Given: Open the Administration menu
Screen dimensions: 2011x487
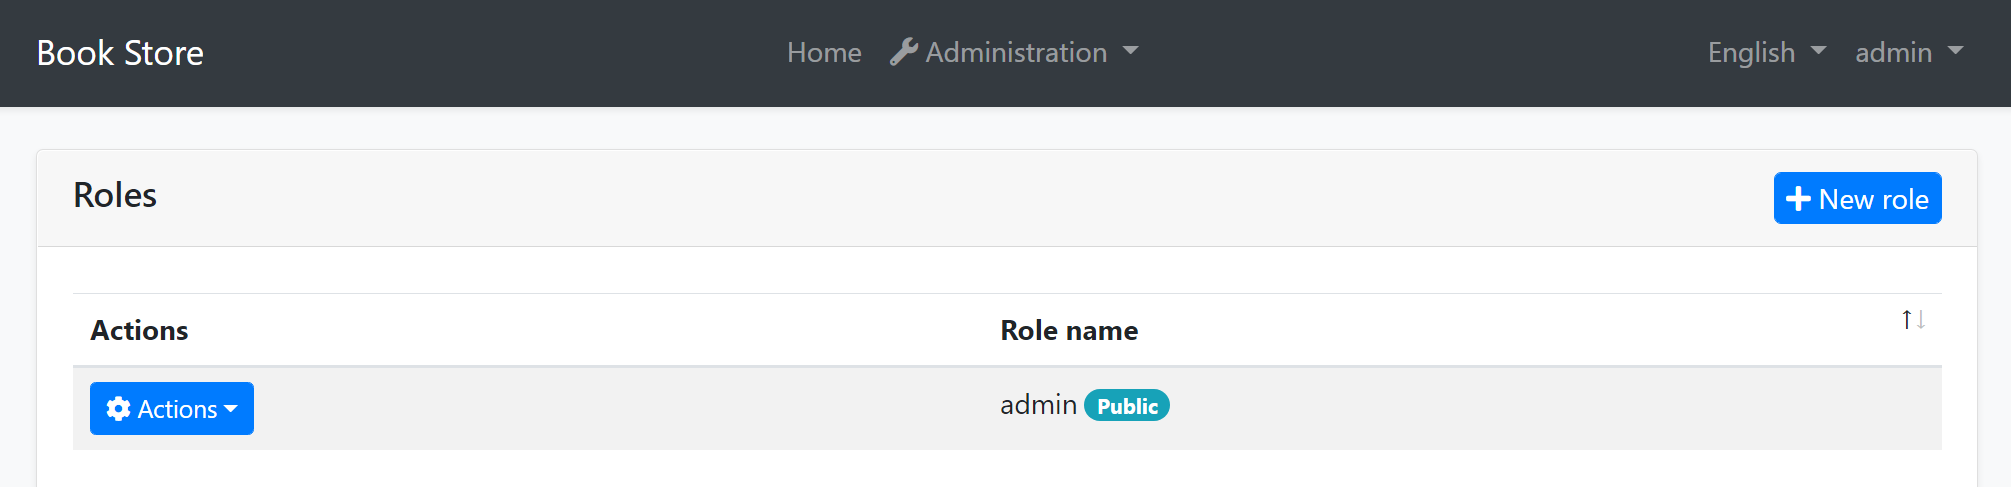Looking at the screenshot, I should (x=1015, y=53).
